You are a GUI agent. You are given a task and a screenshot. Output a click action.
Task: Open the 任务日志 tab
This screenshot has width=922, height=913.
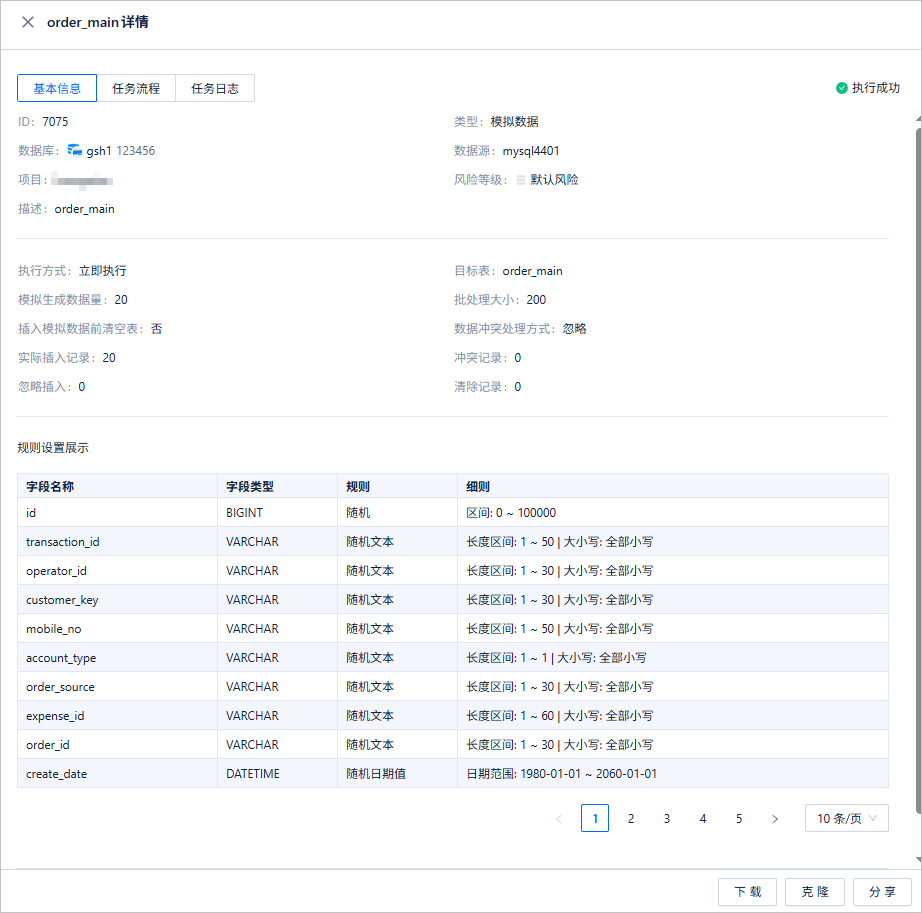pos(215,88)
